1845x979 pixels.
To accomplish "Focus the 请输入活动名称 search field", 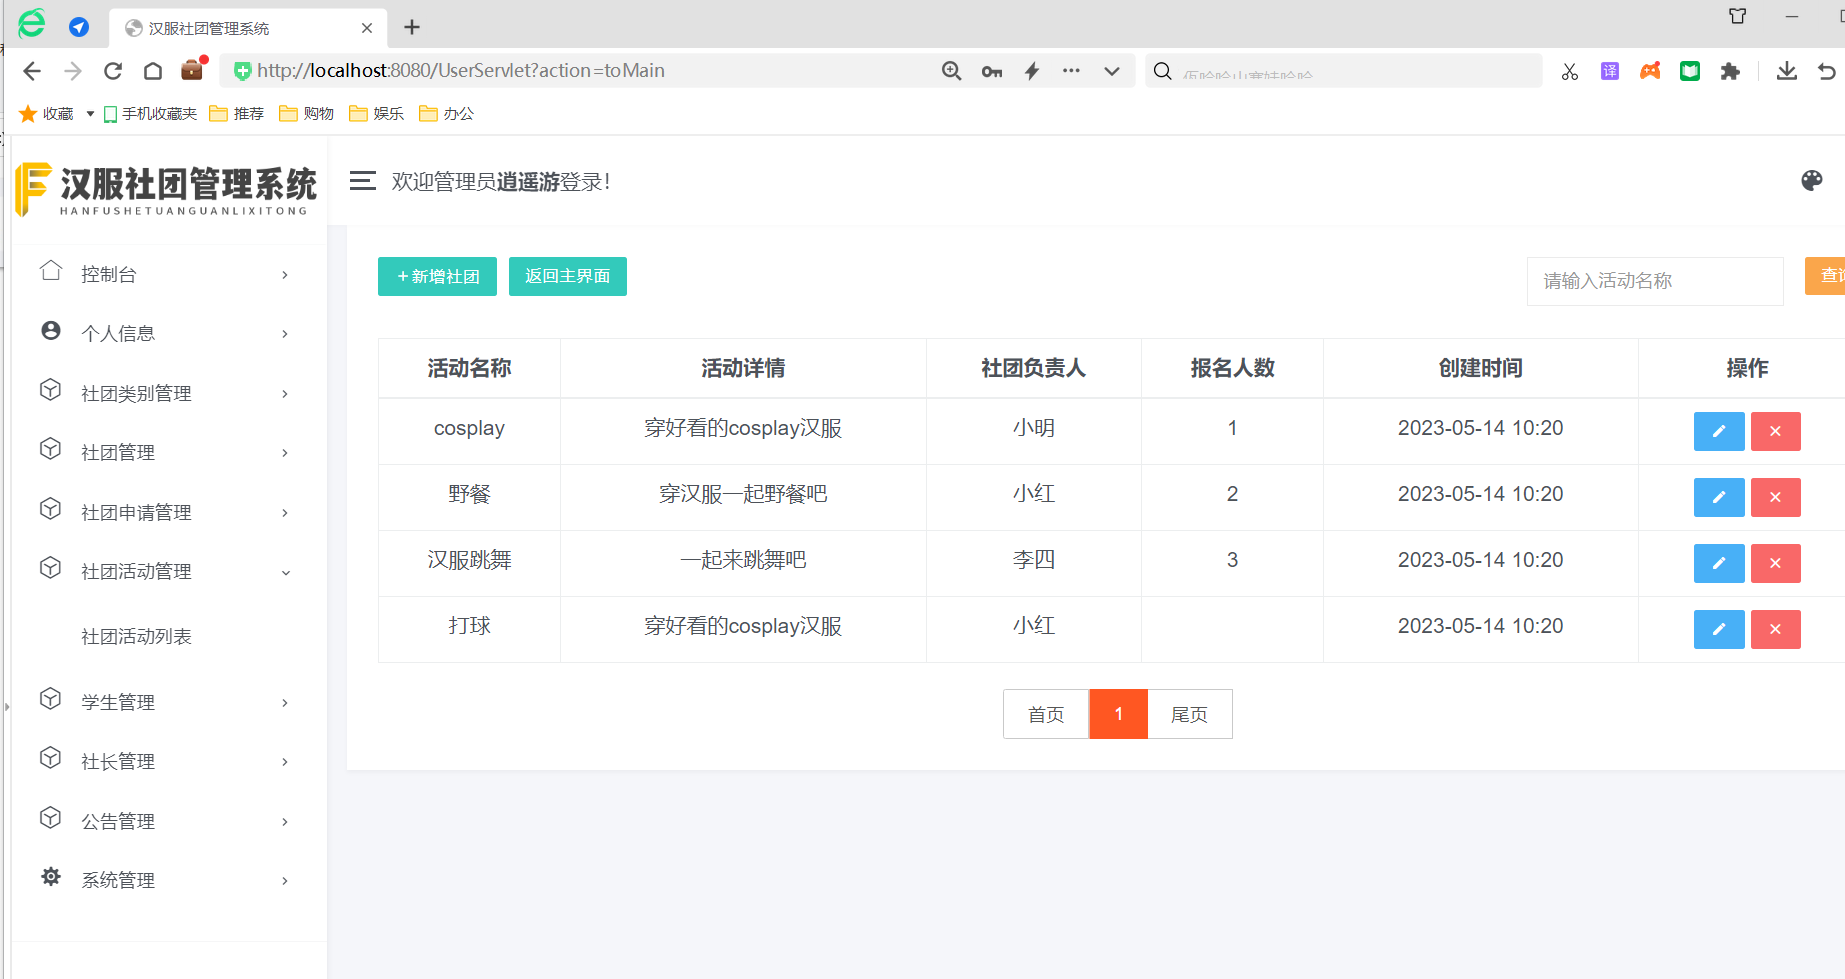I will [x=1655, y=281].
